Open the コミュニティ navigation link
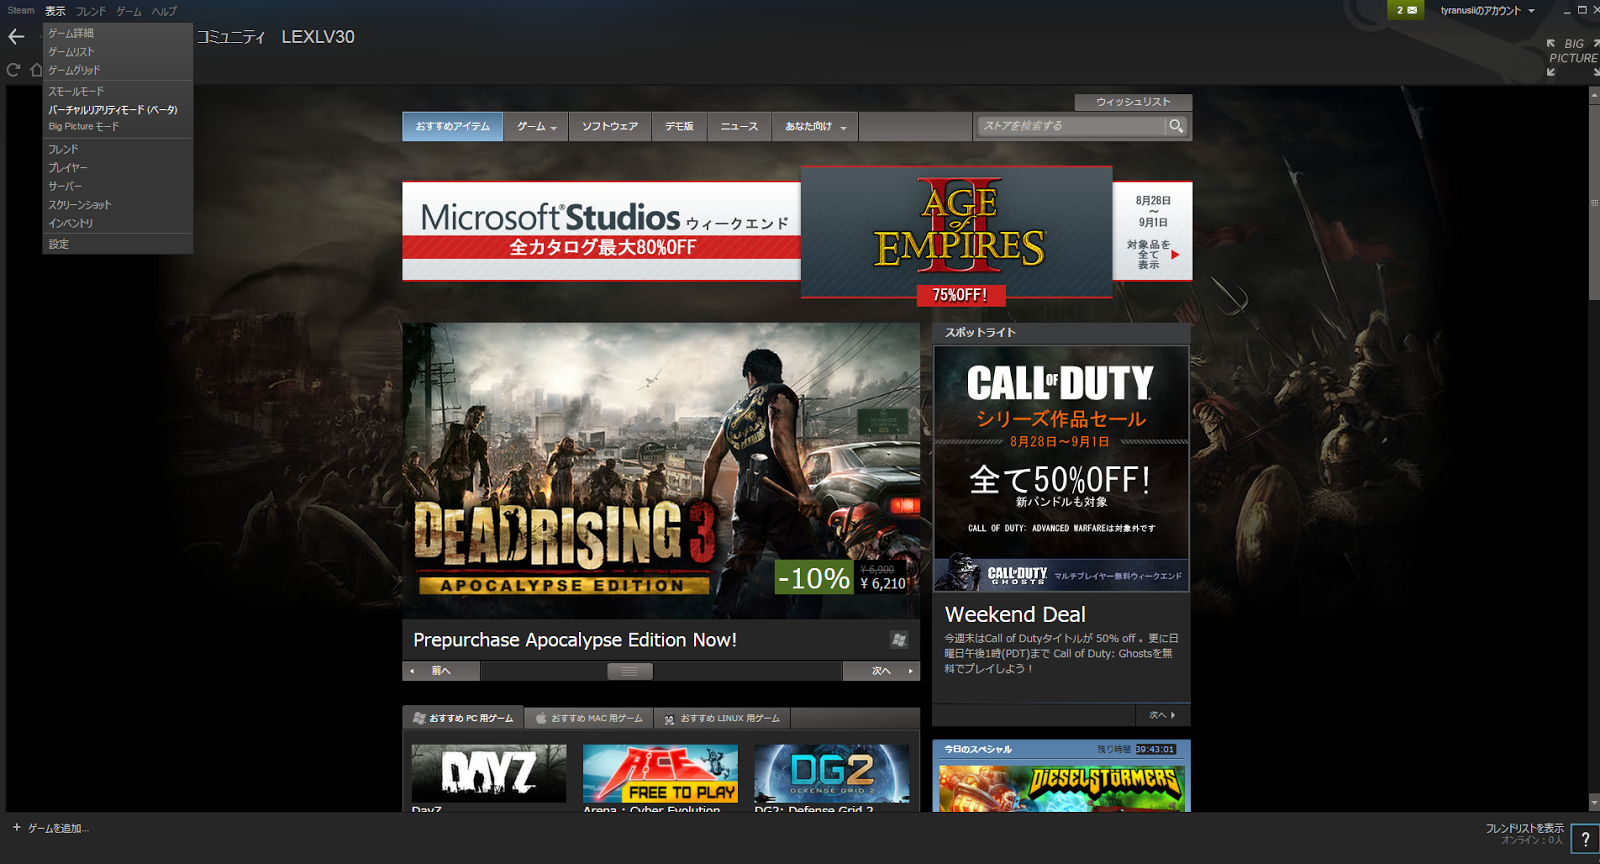 pos(231,37)
